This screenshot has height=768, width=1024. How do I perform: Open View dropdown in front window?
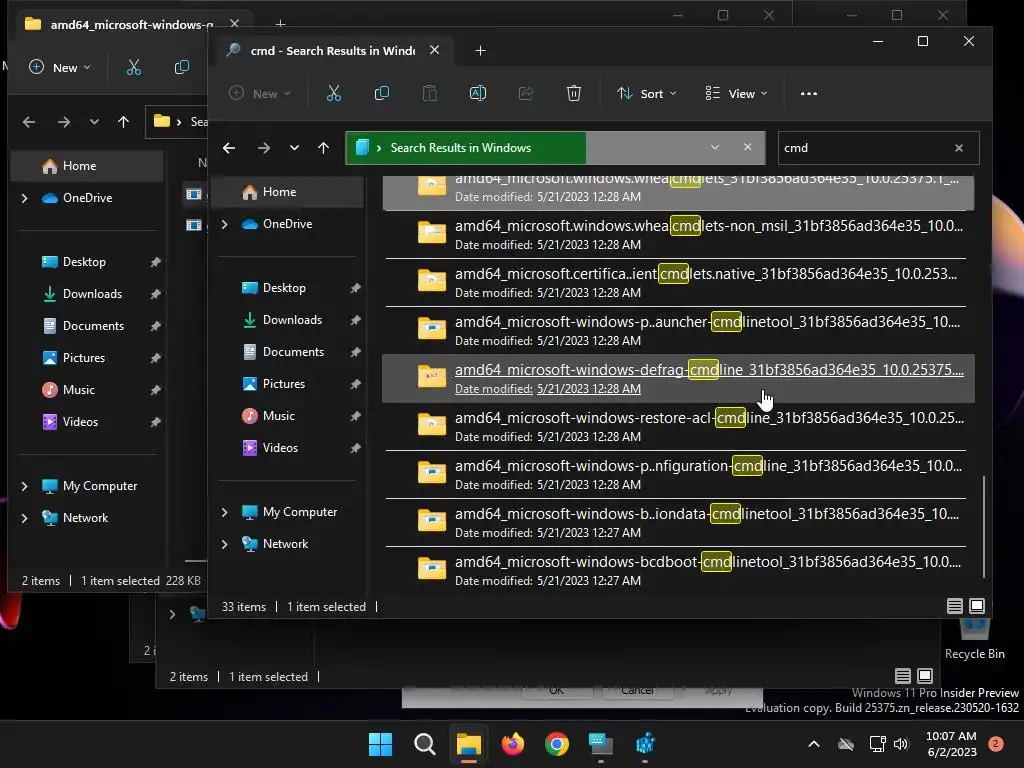[x=736, y=93]
